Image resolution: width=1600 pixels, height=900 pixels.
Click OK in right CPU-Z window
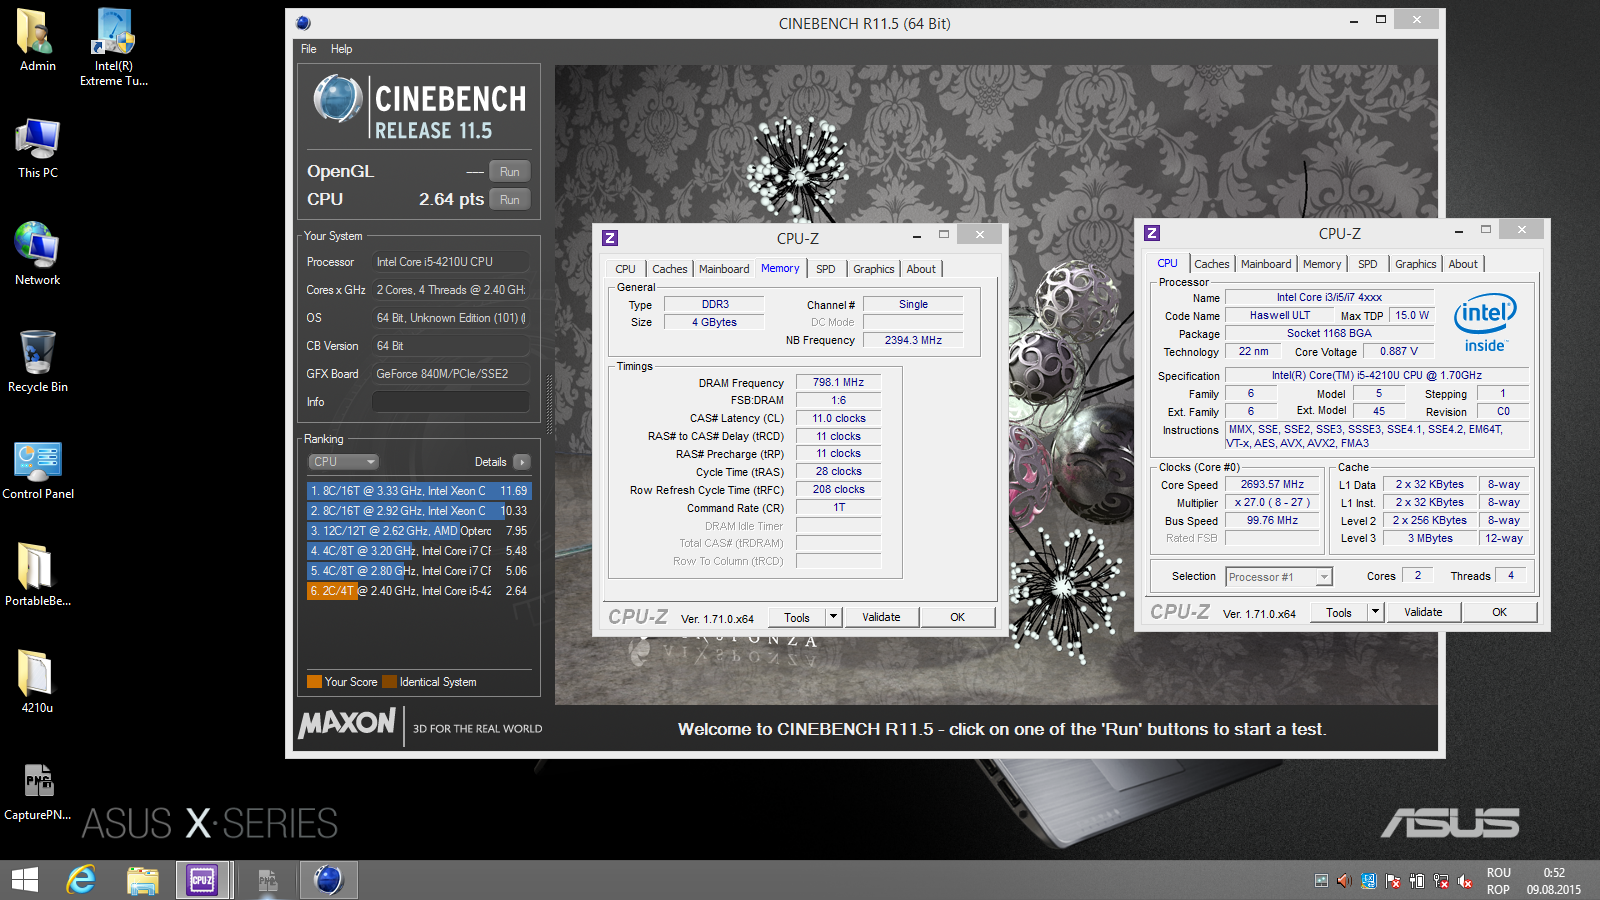point(1499,612)
